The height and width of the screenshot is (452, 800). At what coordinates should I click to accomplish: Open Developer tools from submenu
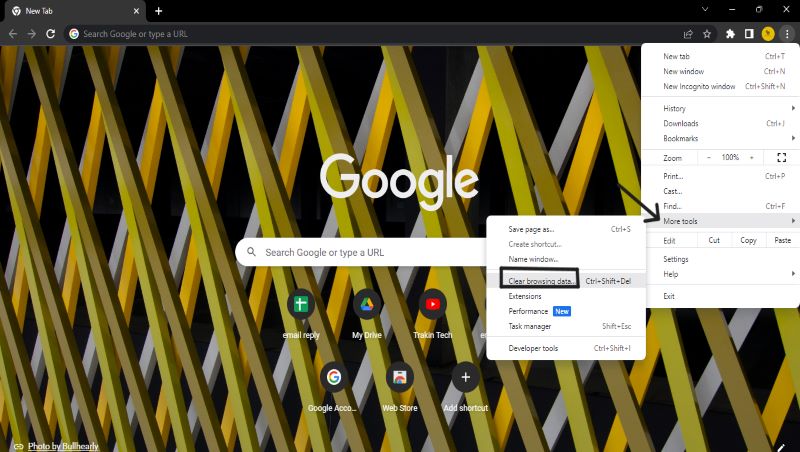[566, 348]
